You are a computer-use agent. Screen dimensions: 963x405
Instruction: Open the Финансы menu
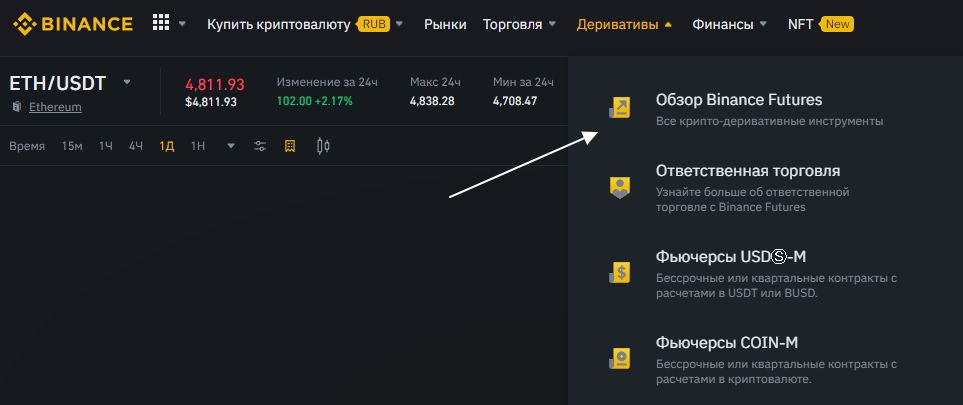pyautogui.click(x=729, y=24)
